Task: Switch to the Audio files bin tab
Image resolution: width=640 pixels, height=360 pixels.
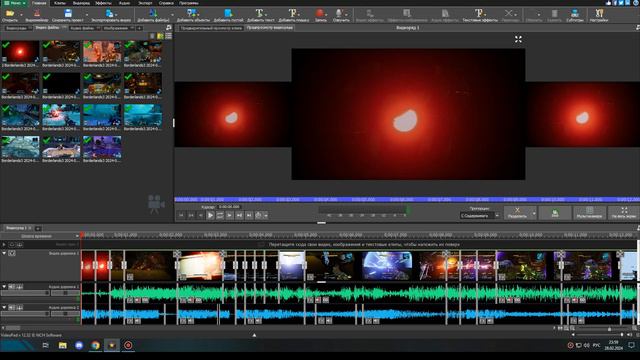Action: point(82,28)
